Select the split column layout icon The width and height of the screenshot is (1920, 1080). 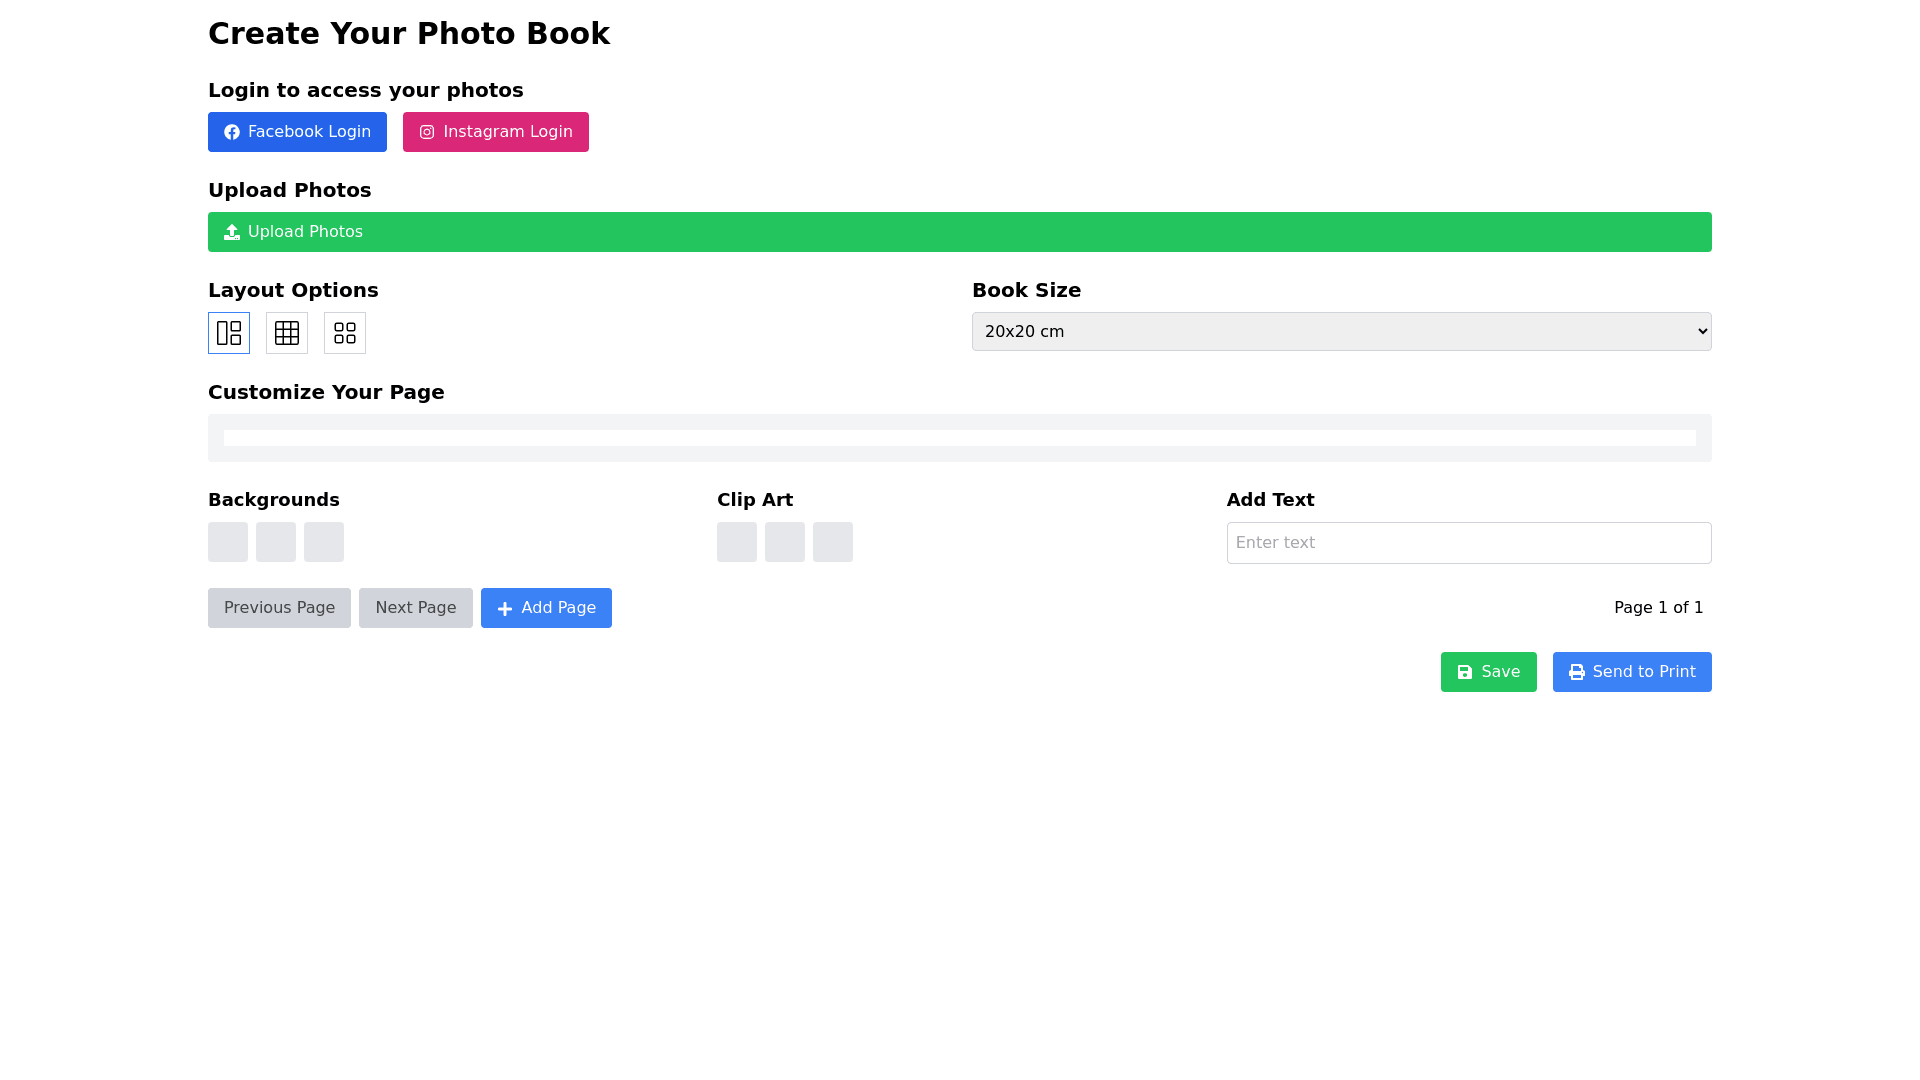[229, 333]
